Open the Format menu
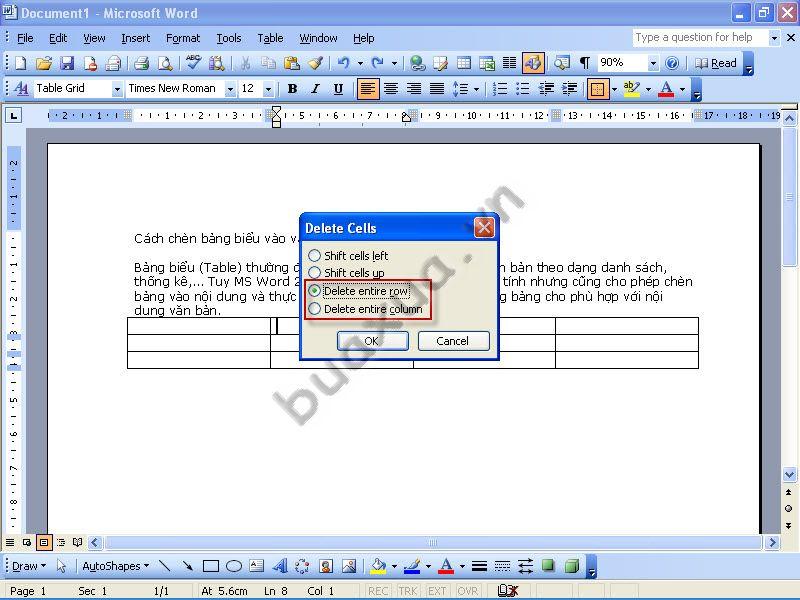The width and height of the screenshot is (800, 600). pos(183,38)
